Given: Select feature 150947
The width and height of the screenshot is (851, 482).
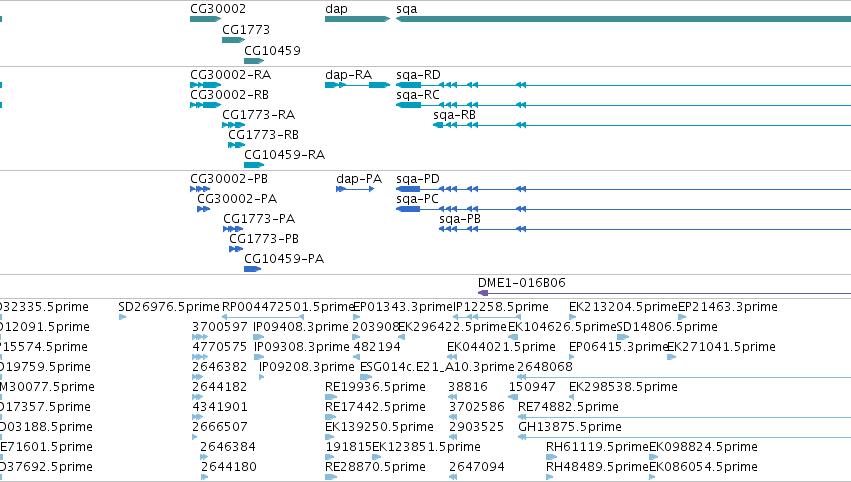Looking at the screenshot, I should point(532,387).
